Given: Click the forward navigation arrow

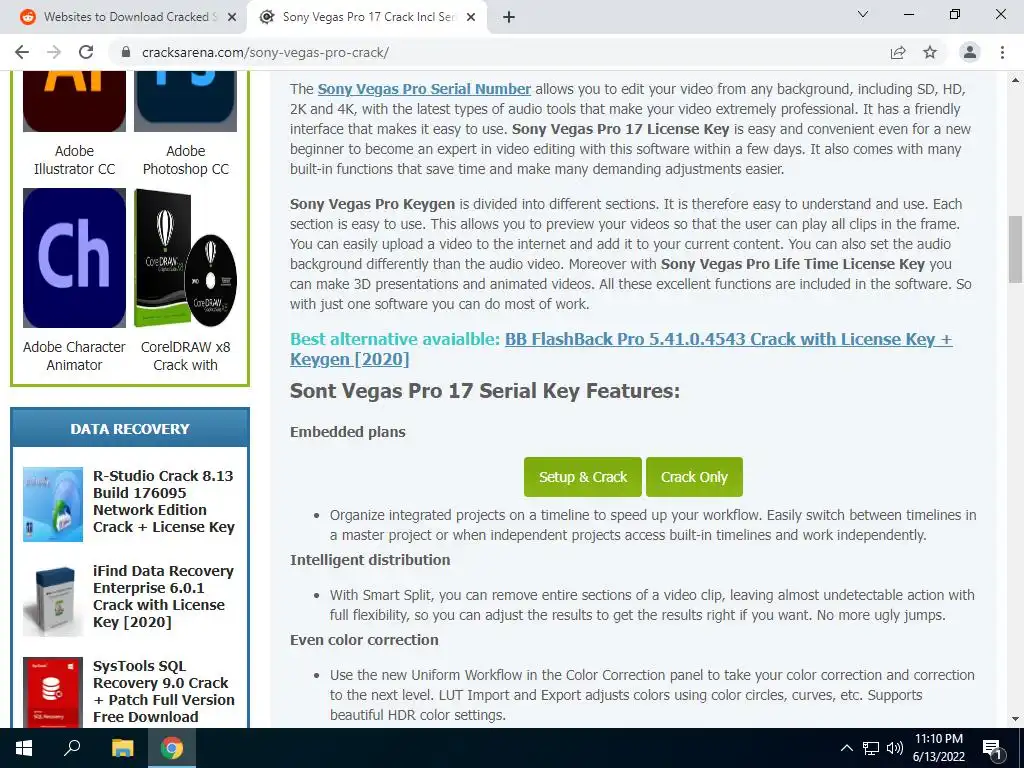Looking at the screenshot, I should pos(54,52).
